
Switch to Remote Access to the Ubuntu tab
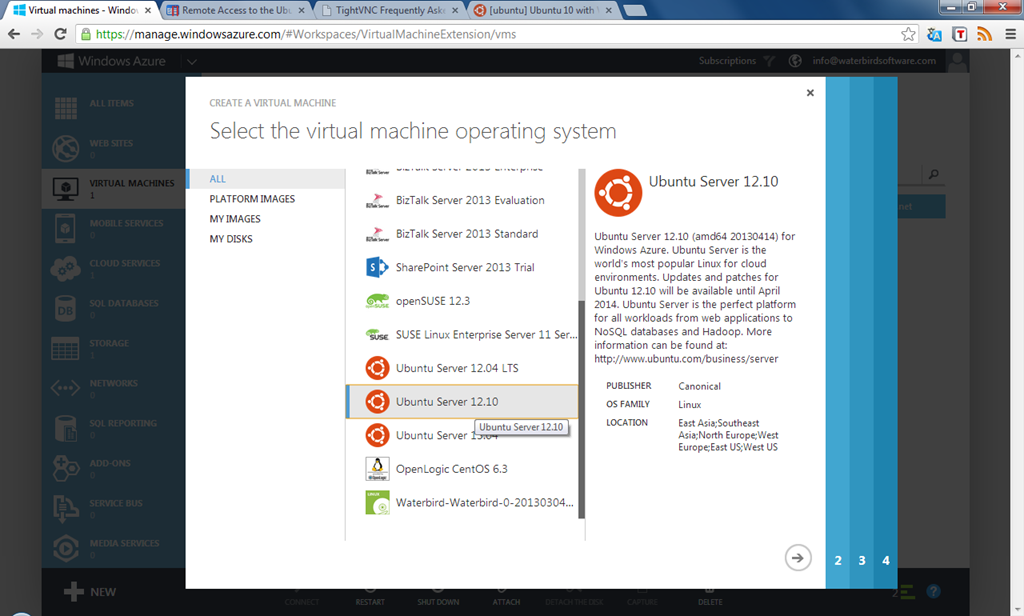[236, 10]
